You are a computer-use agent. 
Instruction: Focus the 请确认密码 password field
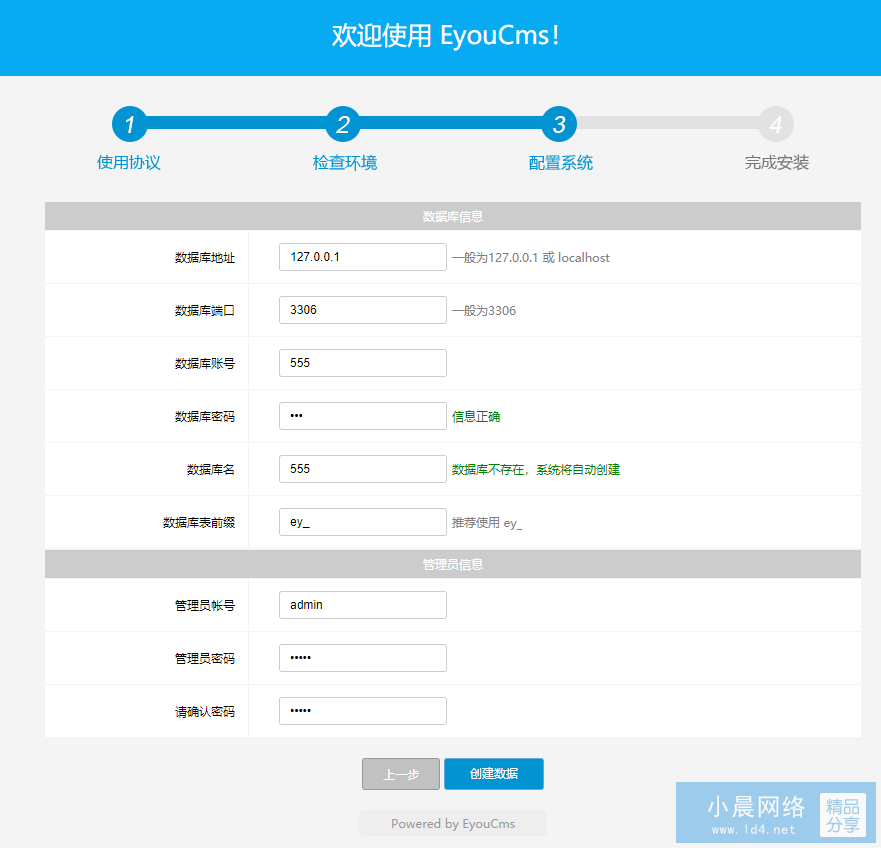coord(363,711)
